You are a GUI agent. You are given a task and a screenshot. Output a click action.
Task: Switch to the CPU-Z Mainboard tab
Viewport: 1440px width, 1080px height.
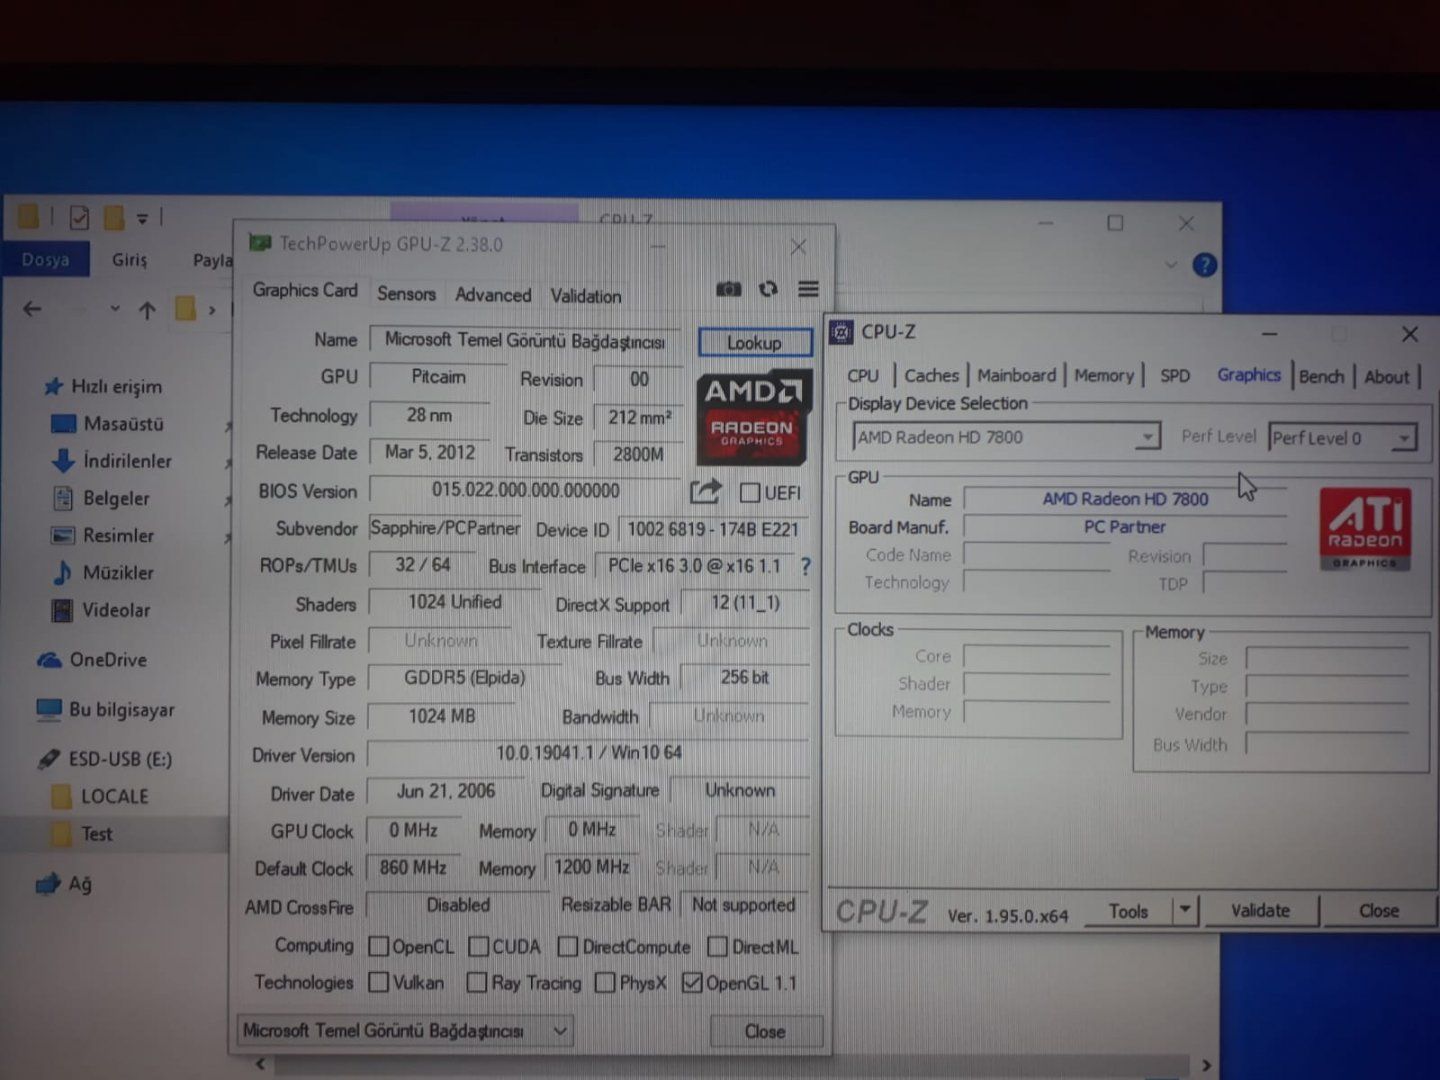coord(1016,376)
